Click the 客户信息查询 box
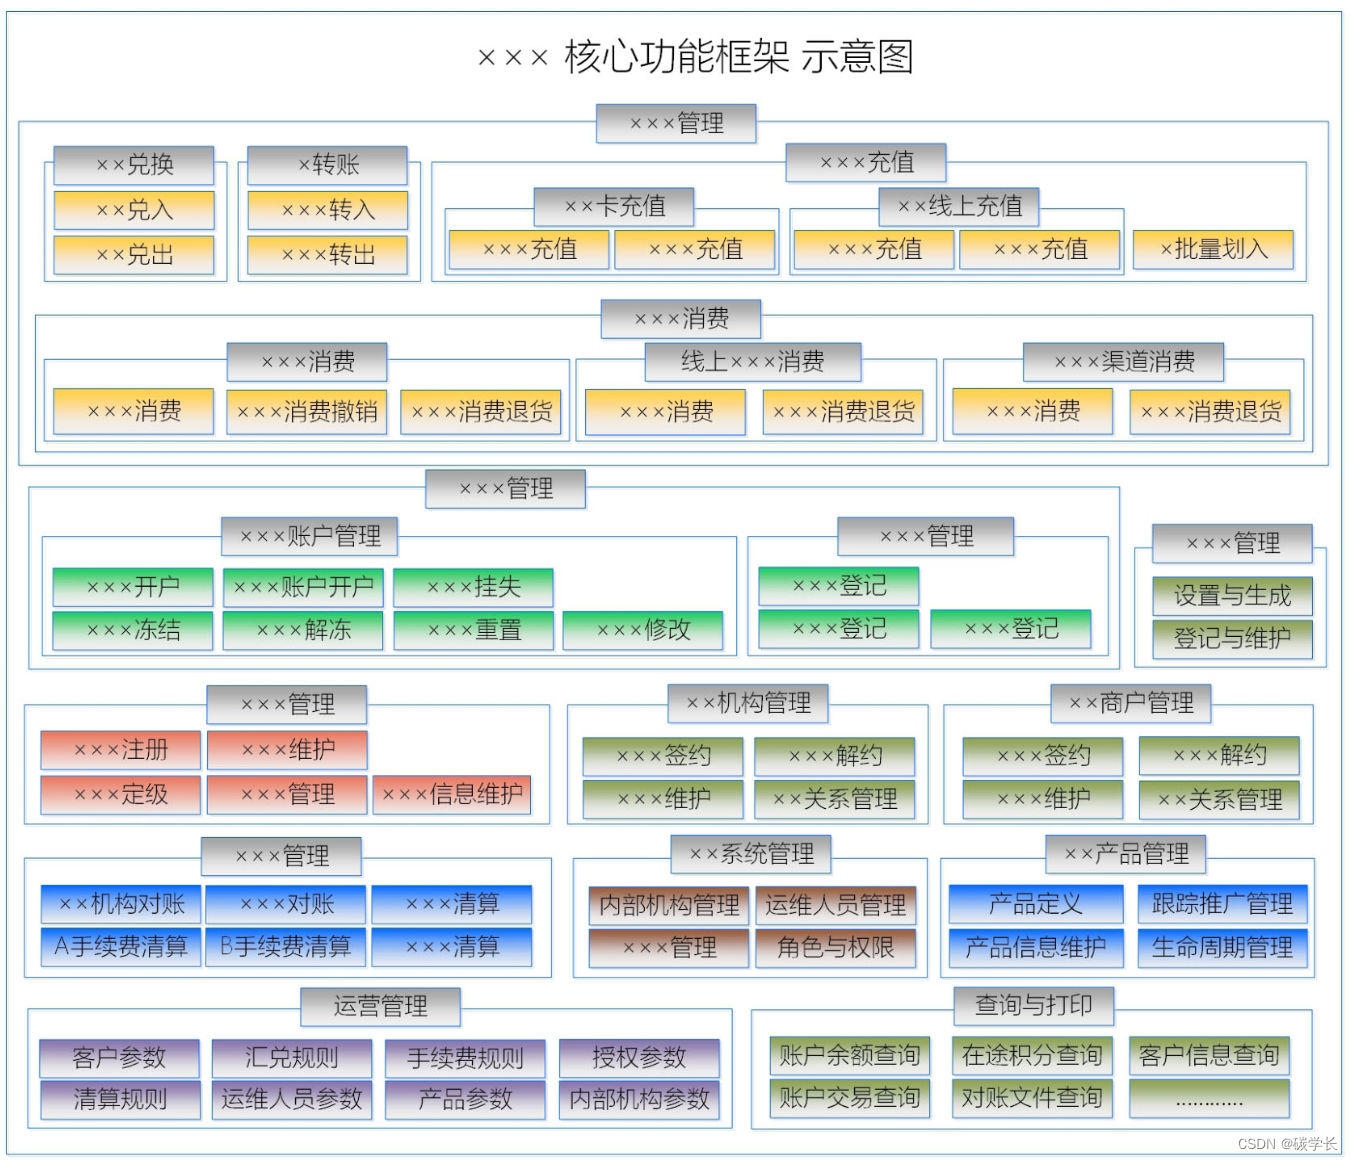 click(x=1209, y=1056)
